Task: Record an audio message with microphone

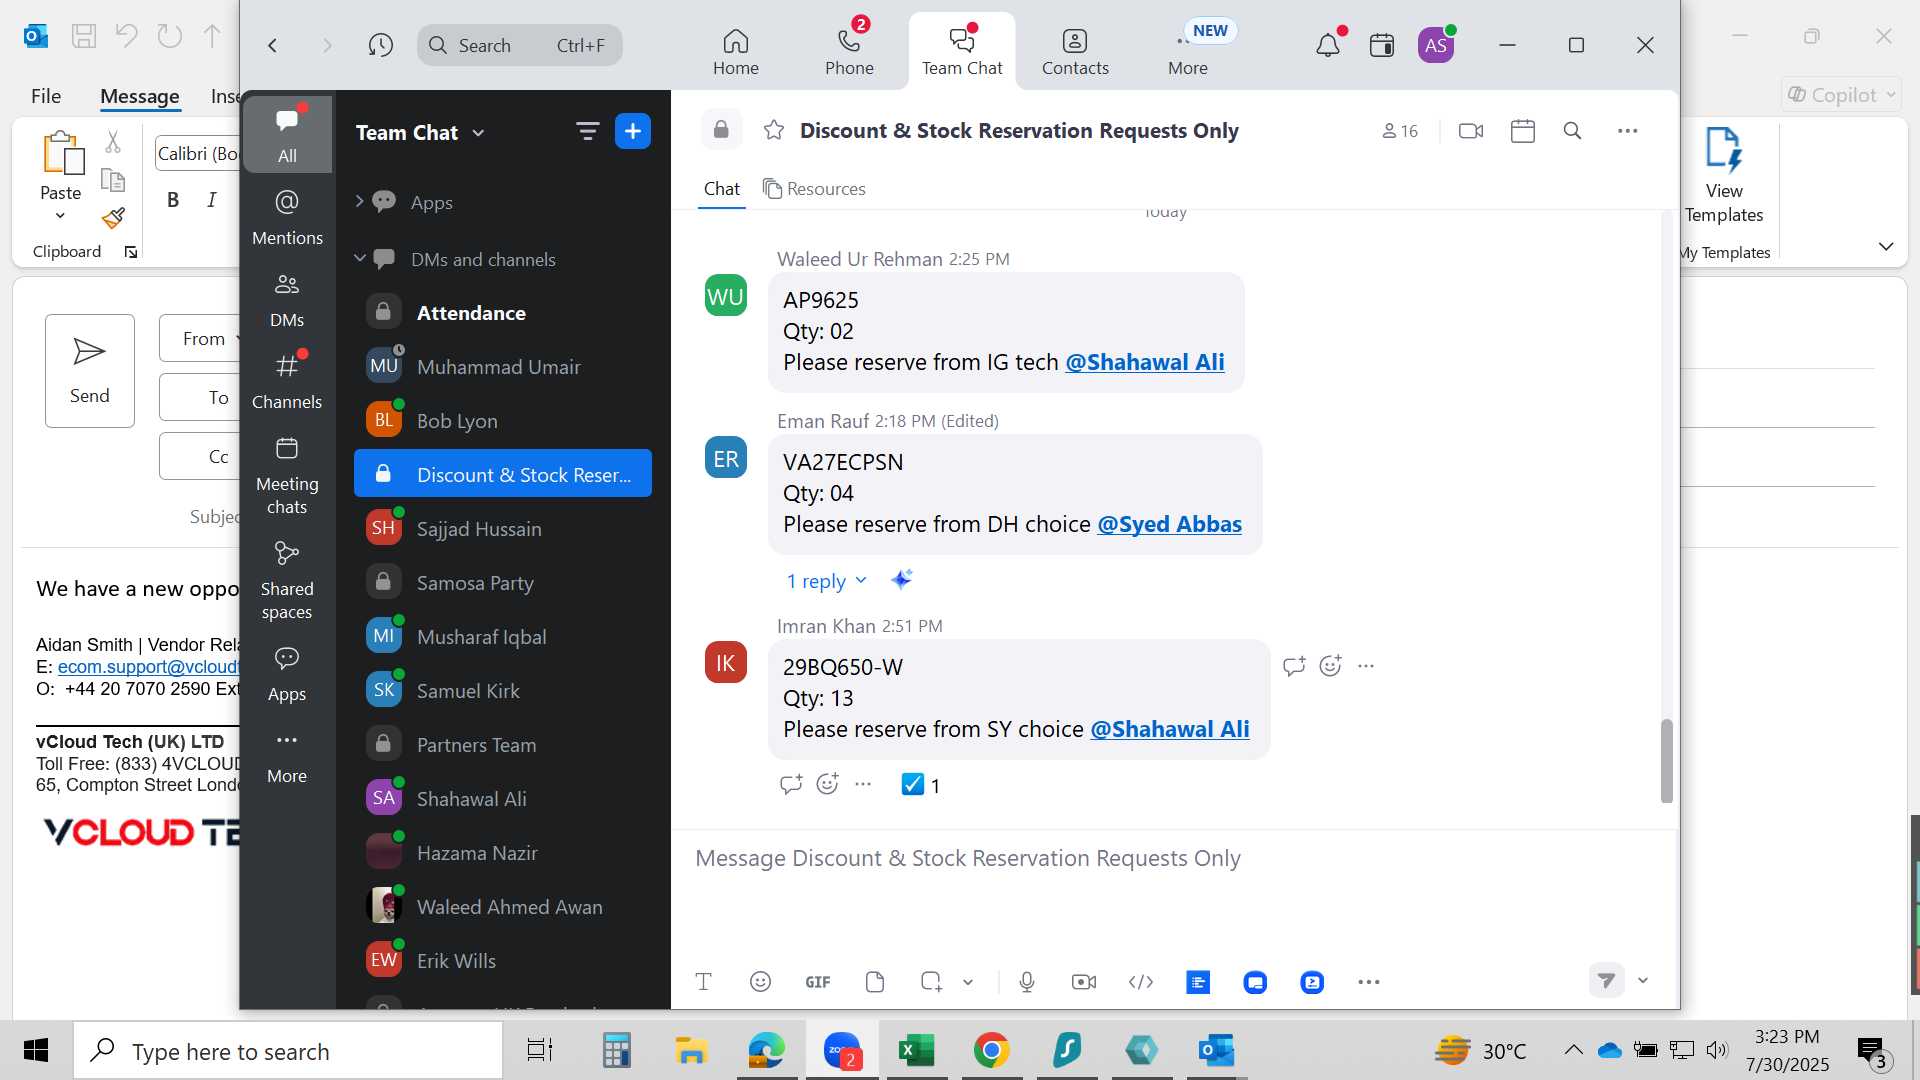Action: pyautogui.click(x=1027, y=982)
